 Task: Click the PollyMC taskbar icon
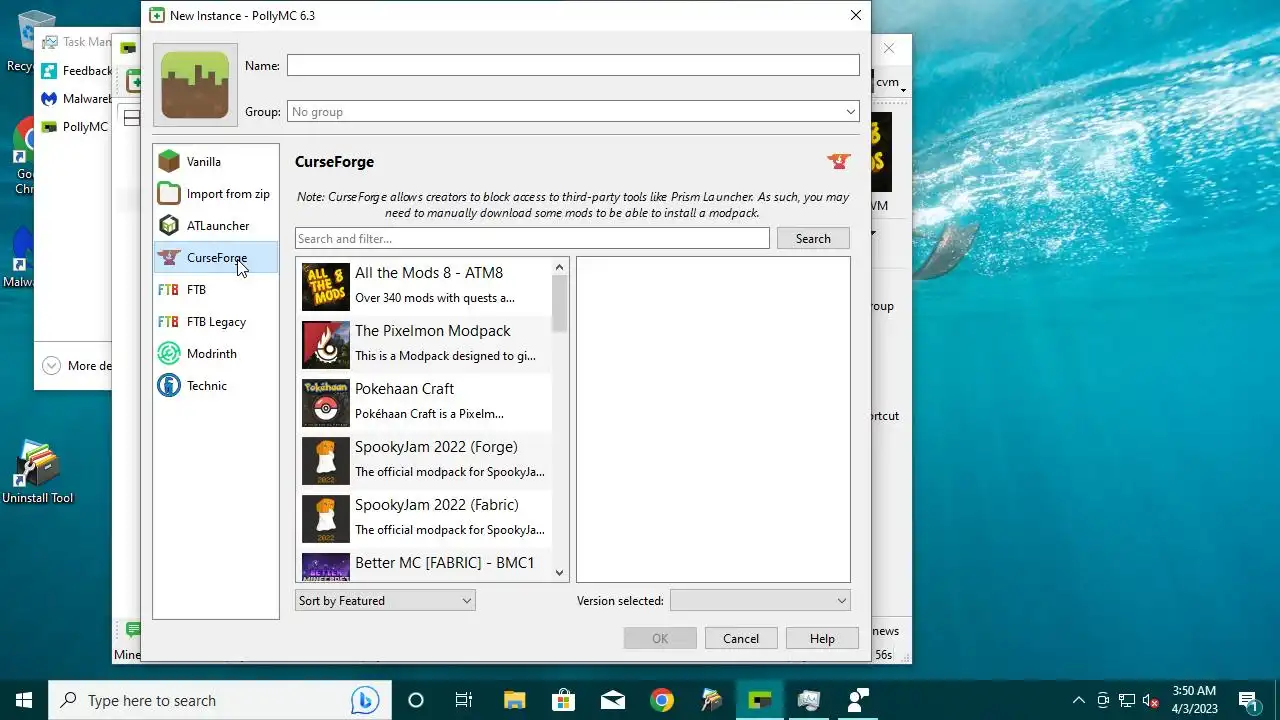click(x=759, y=700)
